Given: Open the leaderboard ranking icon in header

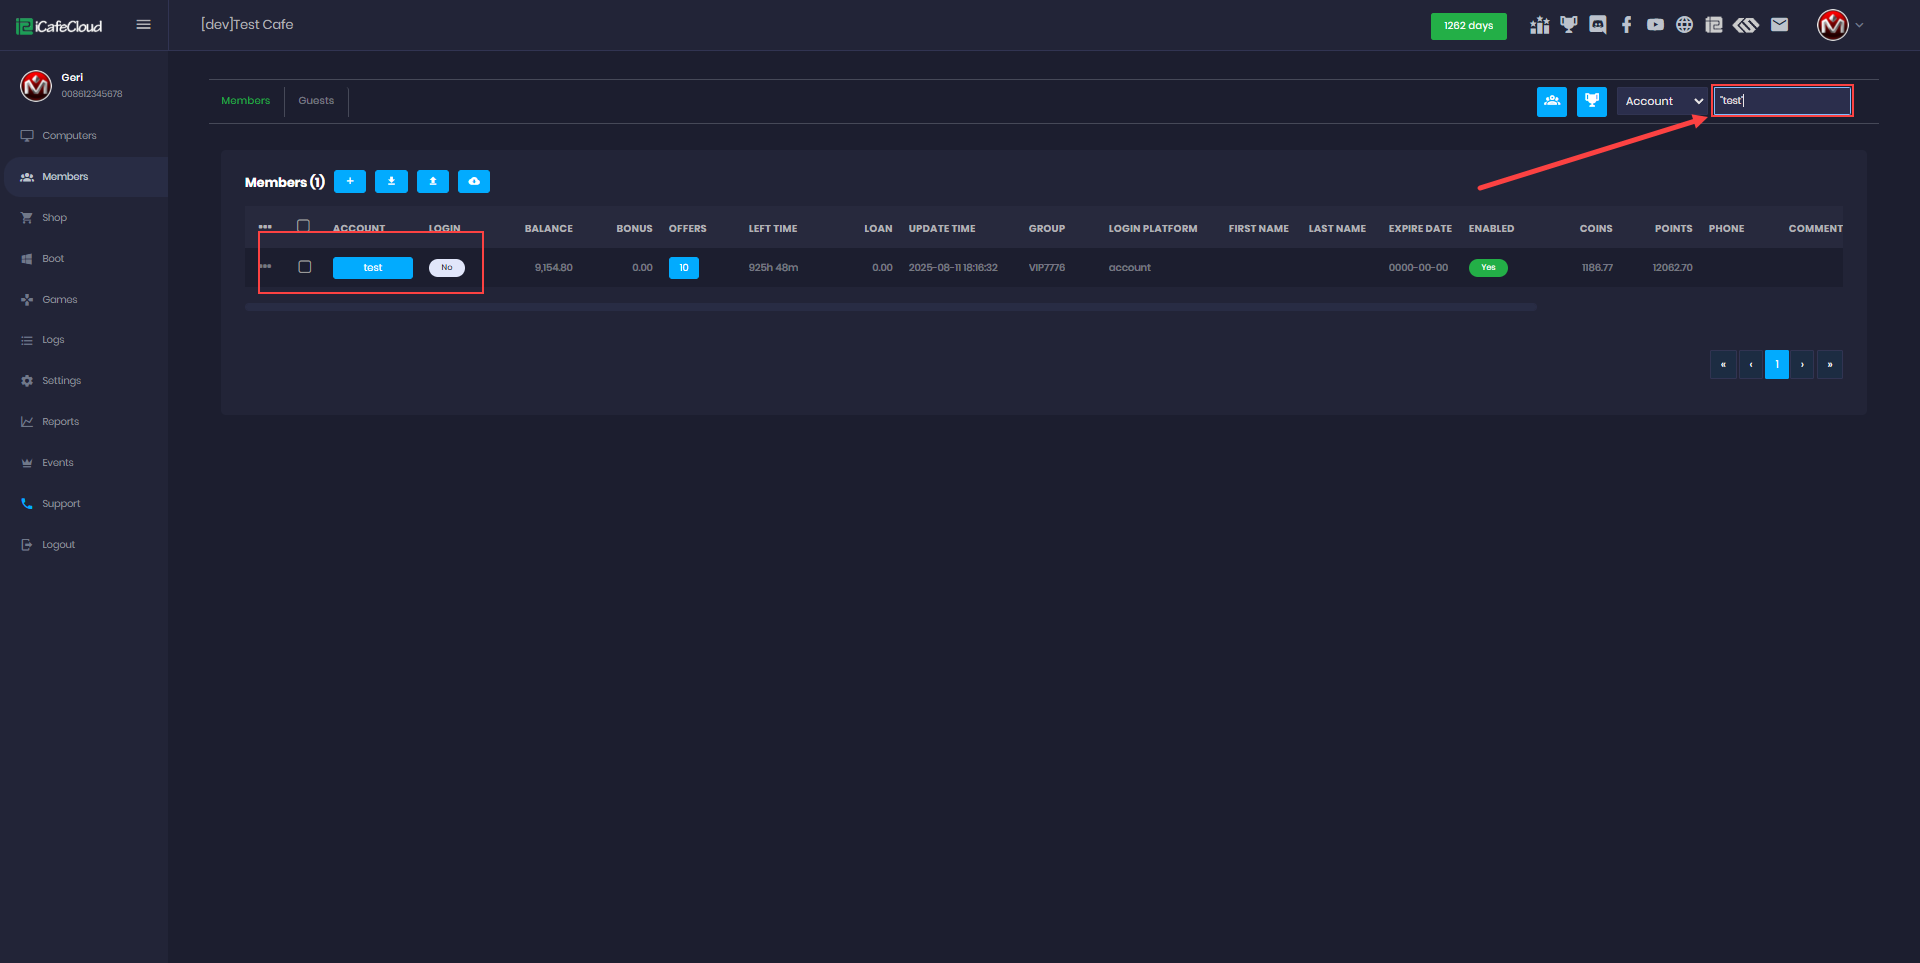Looking at the screenshot, I should pyautogui.click(x=1539, y=25).
